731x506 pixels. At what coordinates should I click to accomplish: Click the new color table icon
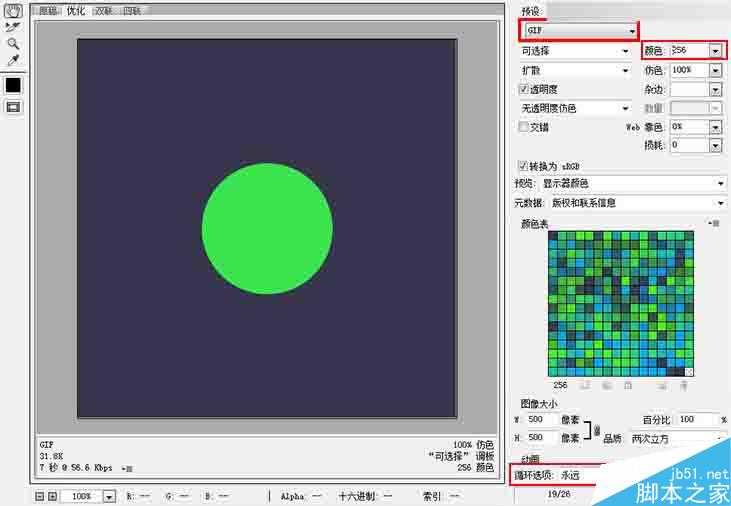[662, 385]
